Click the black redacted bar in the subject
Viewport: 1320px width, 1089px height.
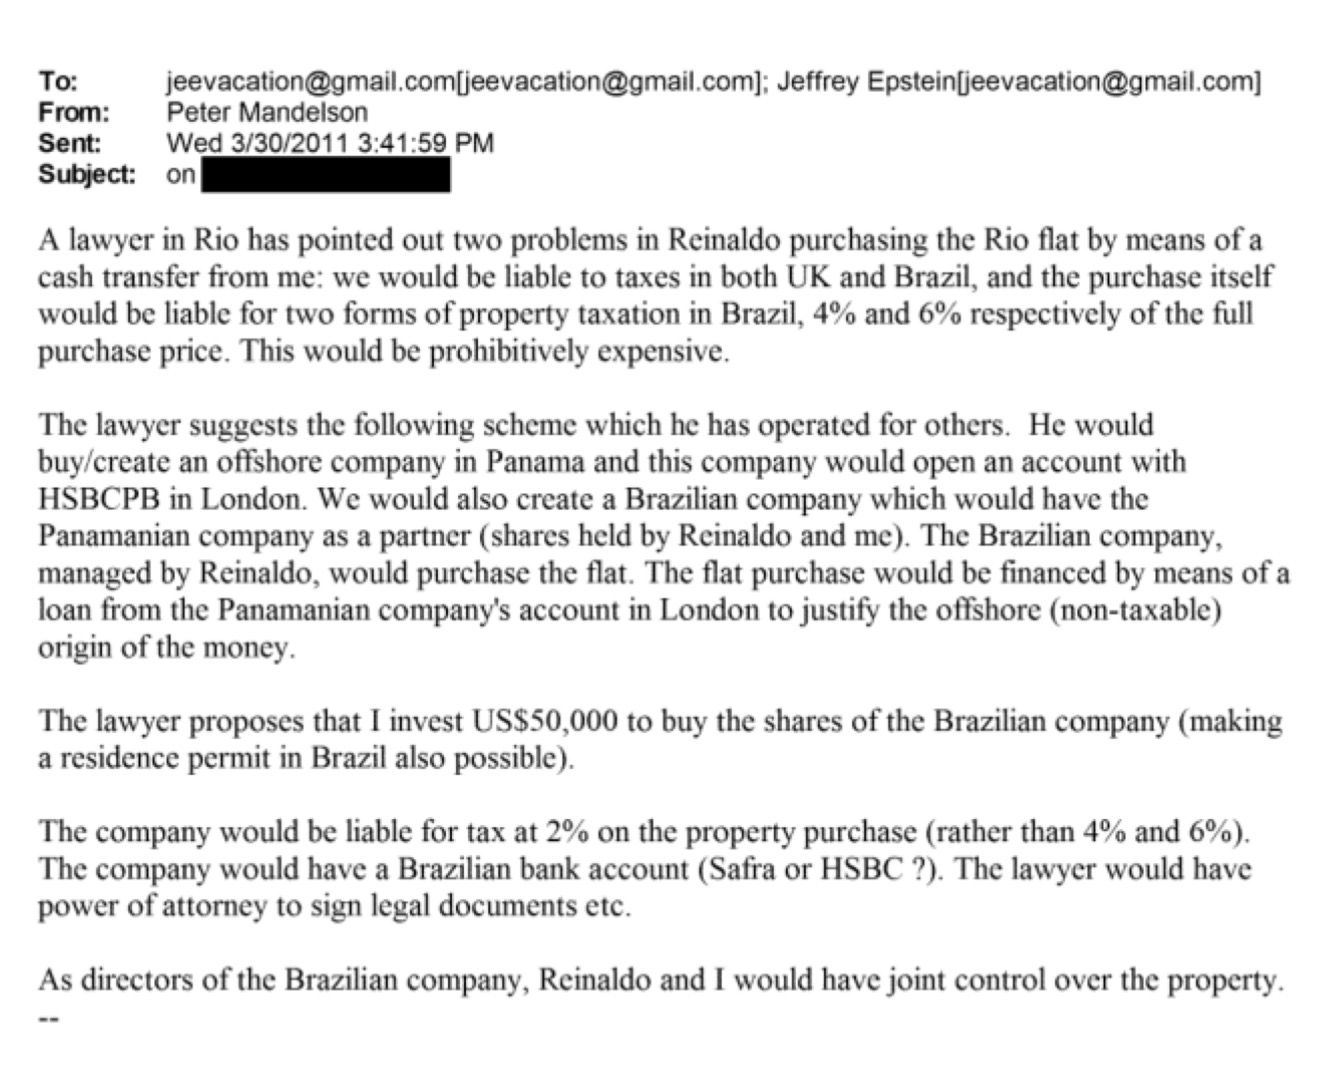[x=325, y=176]
